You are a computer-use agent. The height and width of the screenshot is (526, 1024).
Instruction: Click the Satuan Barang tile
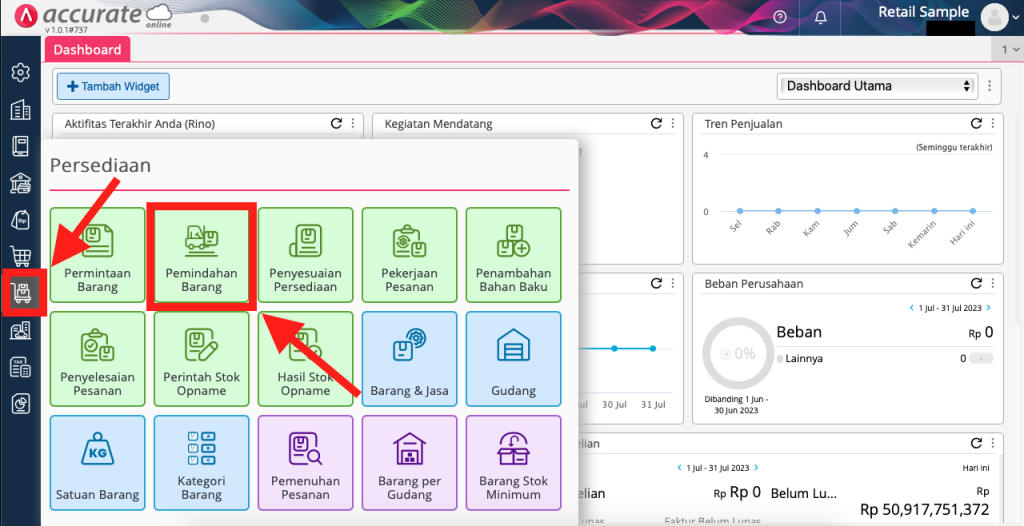pos(97,462)
